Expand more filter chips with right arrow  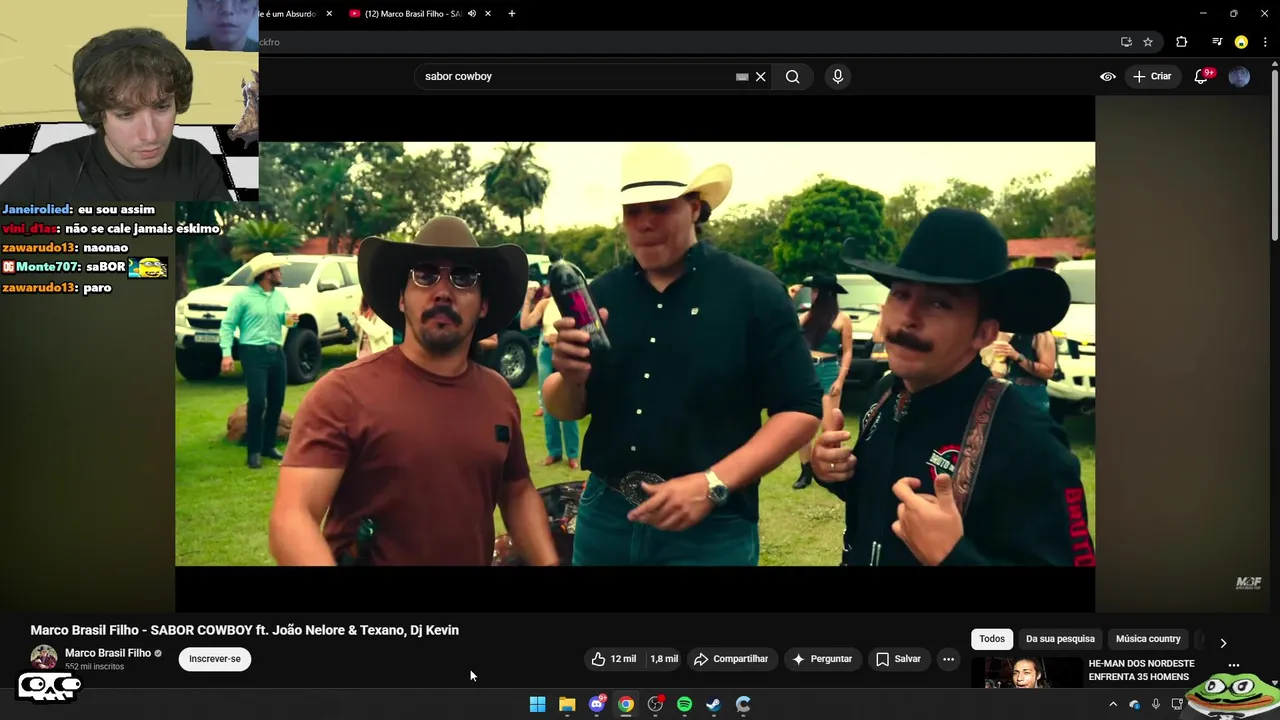pos(1223,643)
